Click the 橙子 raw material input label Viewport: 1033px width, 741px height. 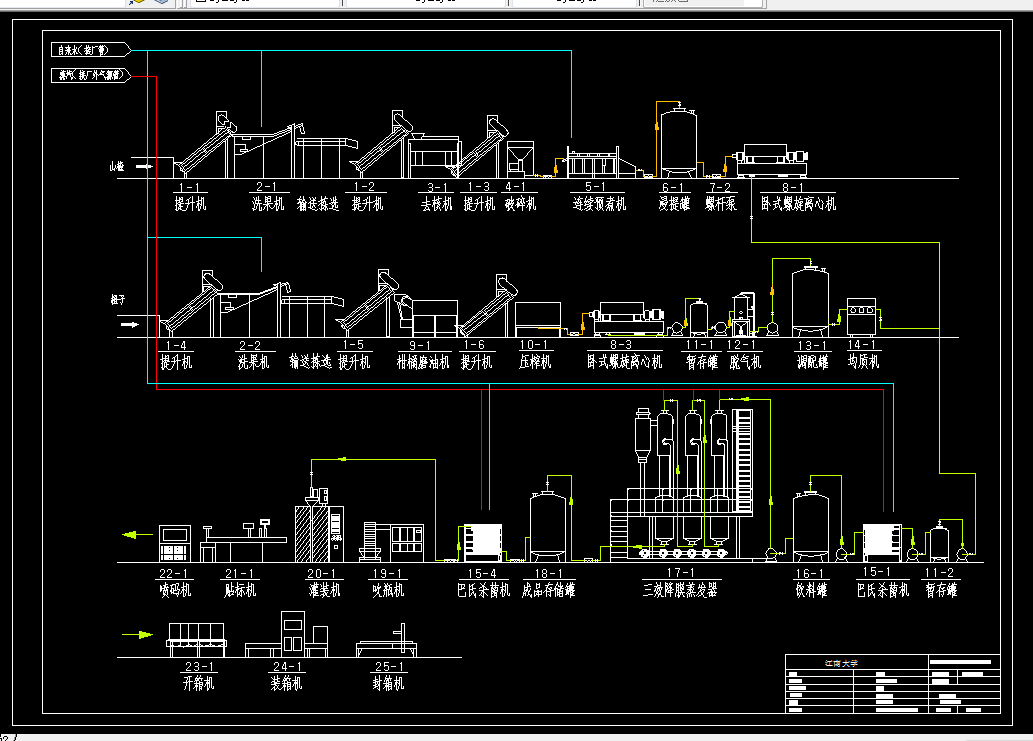118,300
